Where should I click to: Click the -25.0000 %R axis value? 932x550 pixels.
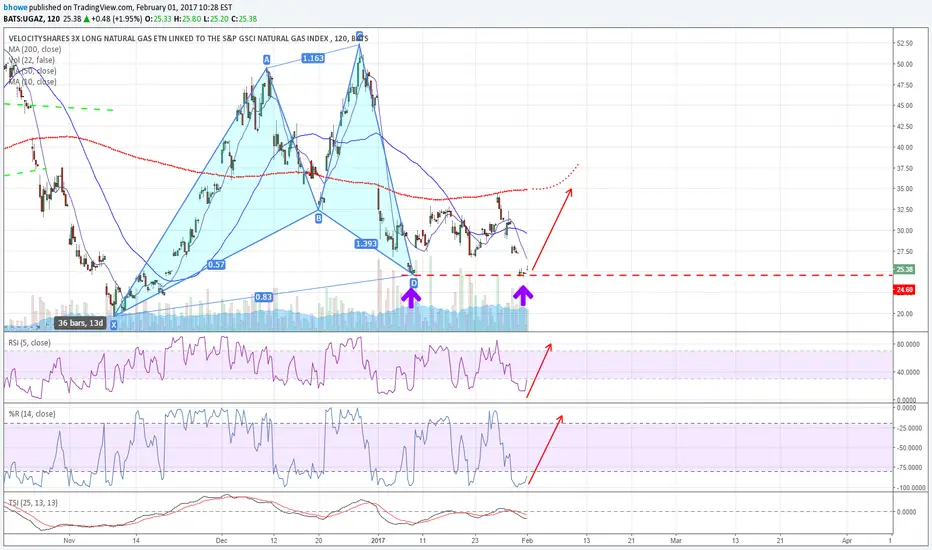909,428
